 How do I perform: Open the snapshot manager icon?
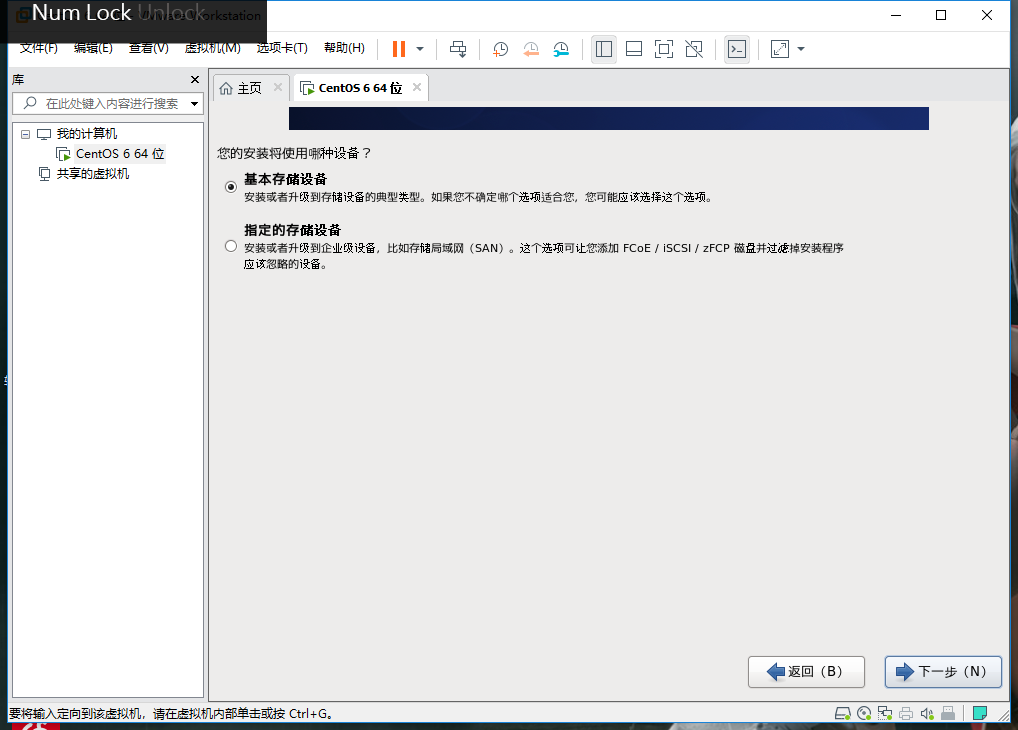click(561, 49)
